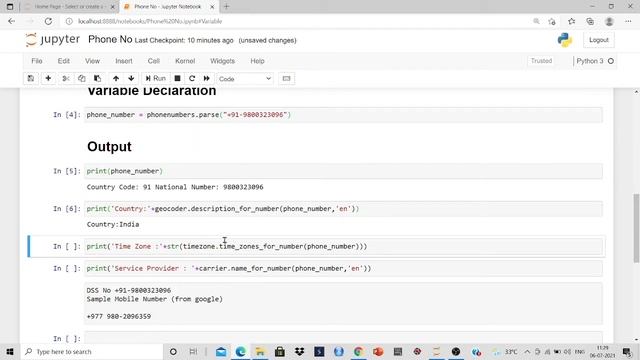640x360 pixels.
Task: Click the Output heading
Action: [x=109, y=147]
